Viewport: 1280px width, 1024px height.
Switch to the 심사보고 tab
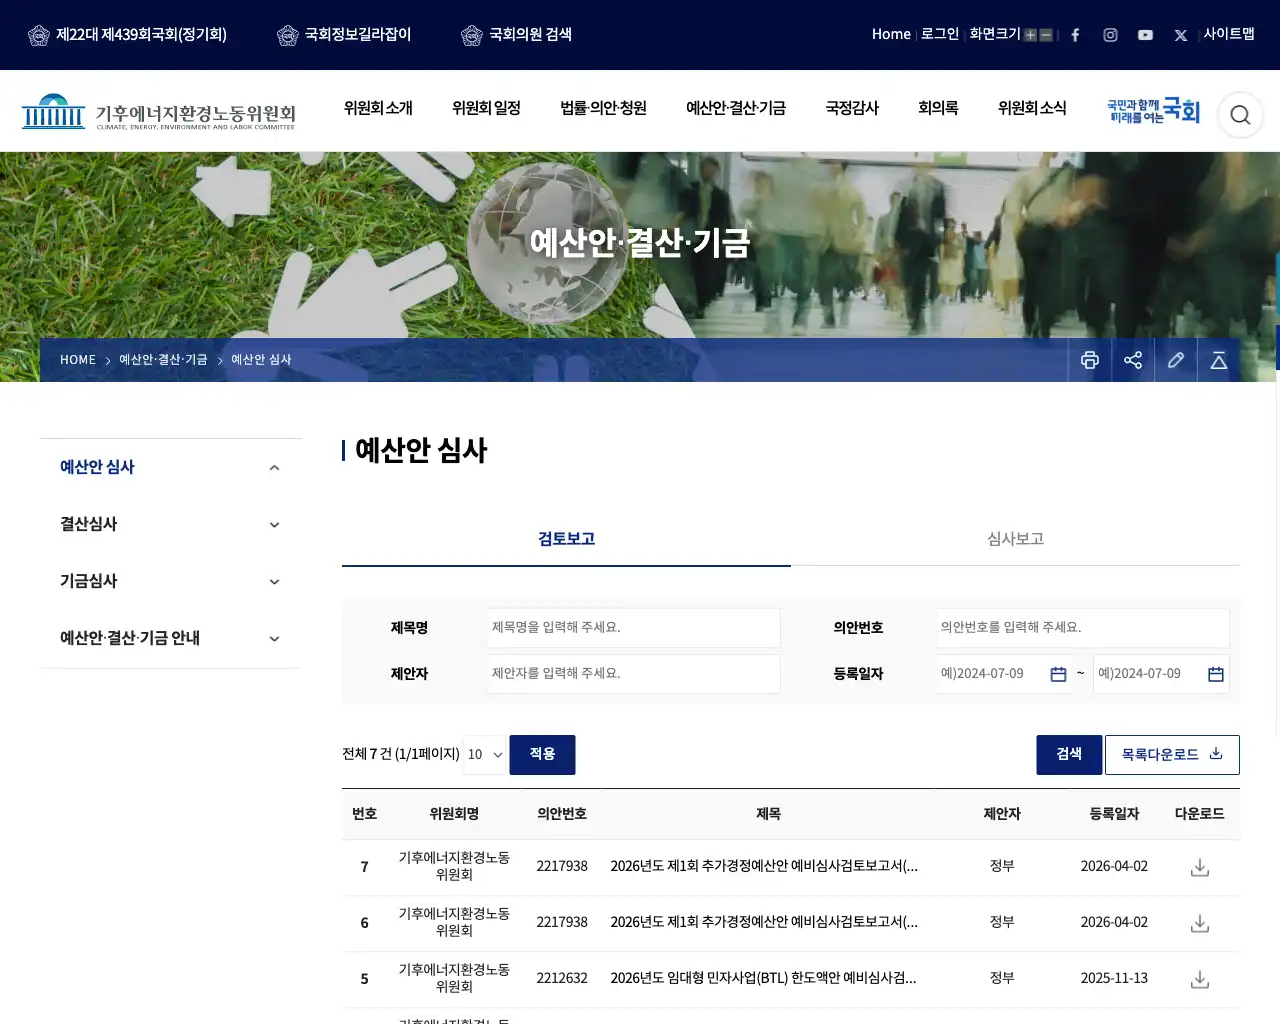click(x=1015, y=539)
